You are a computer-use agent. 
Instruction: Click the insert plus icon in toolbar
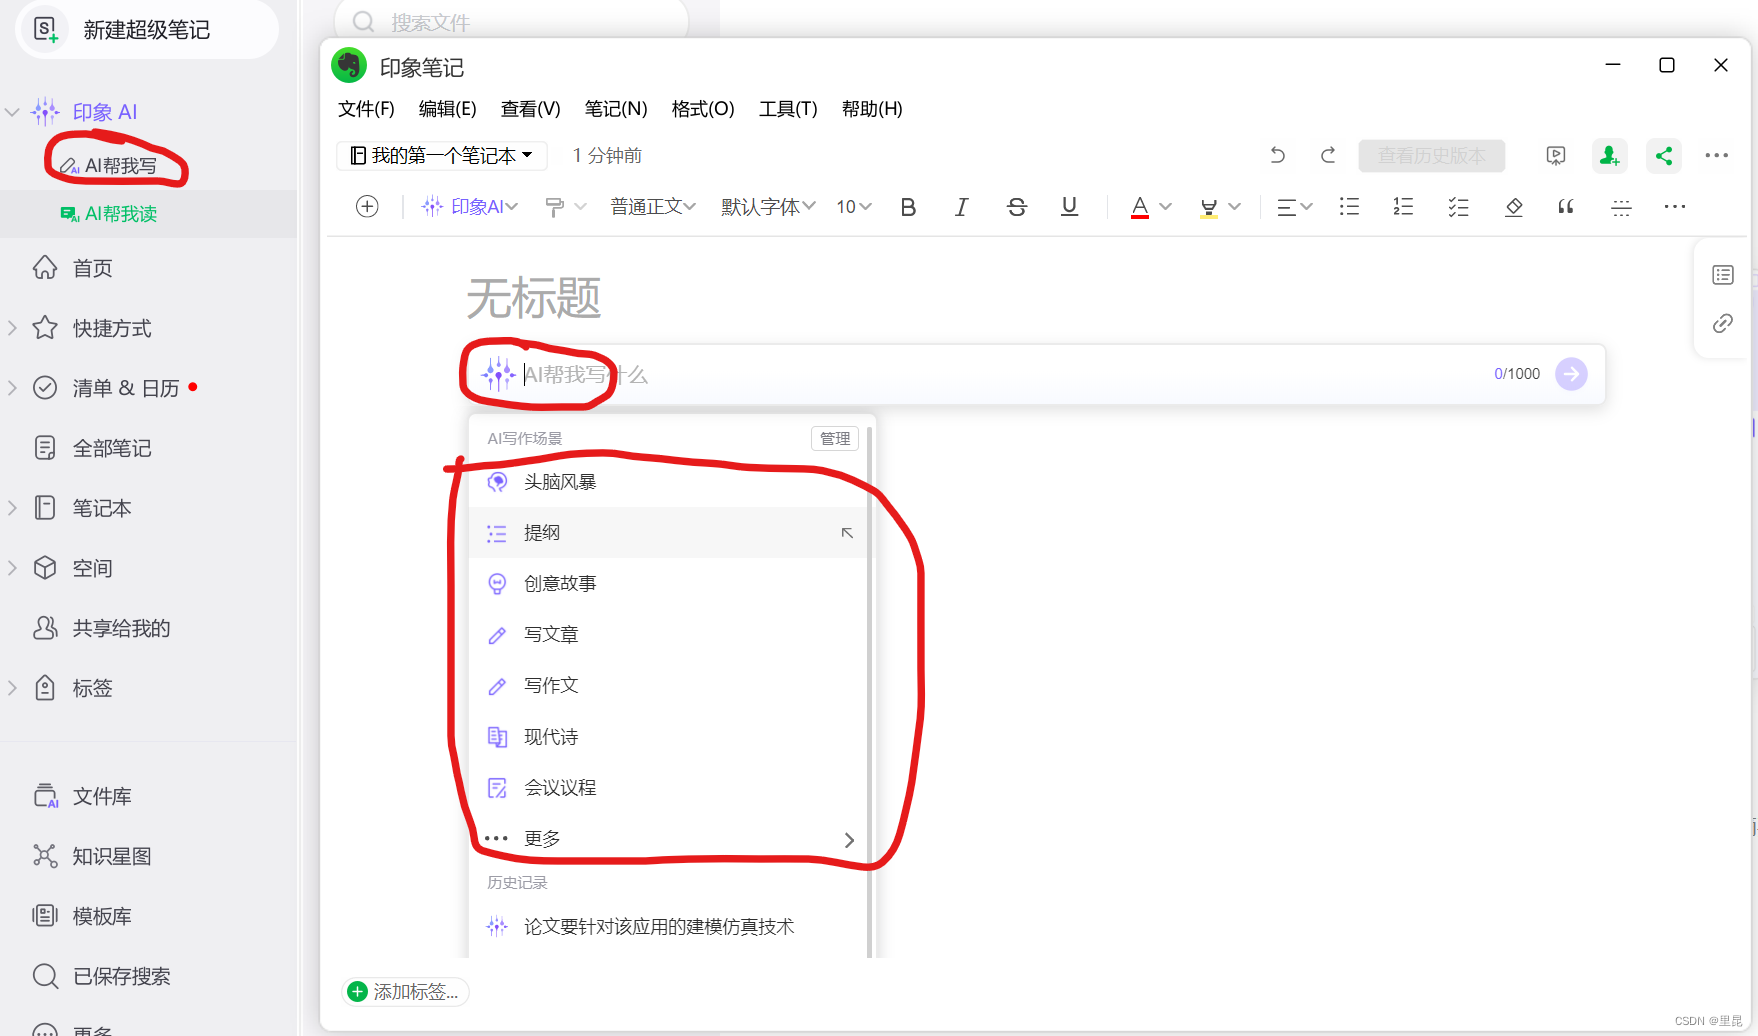click(x=367, y=207)
